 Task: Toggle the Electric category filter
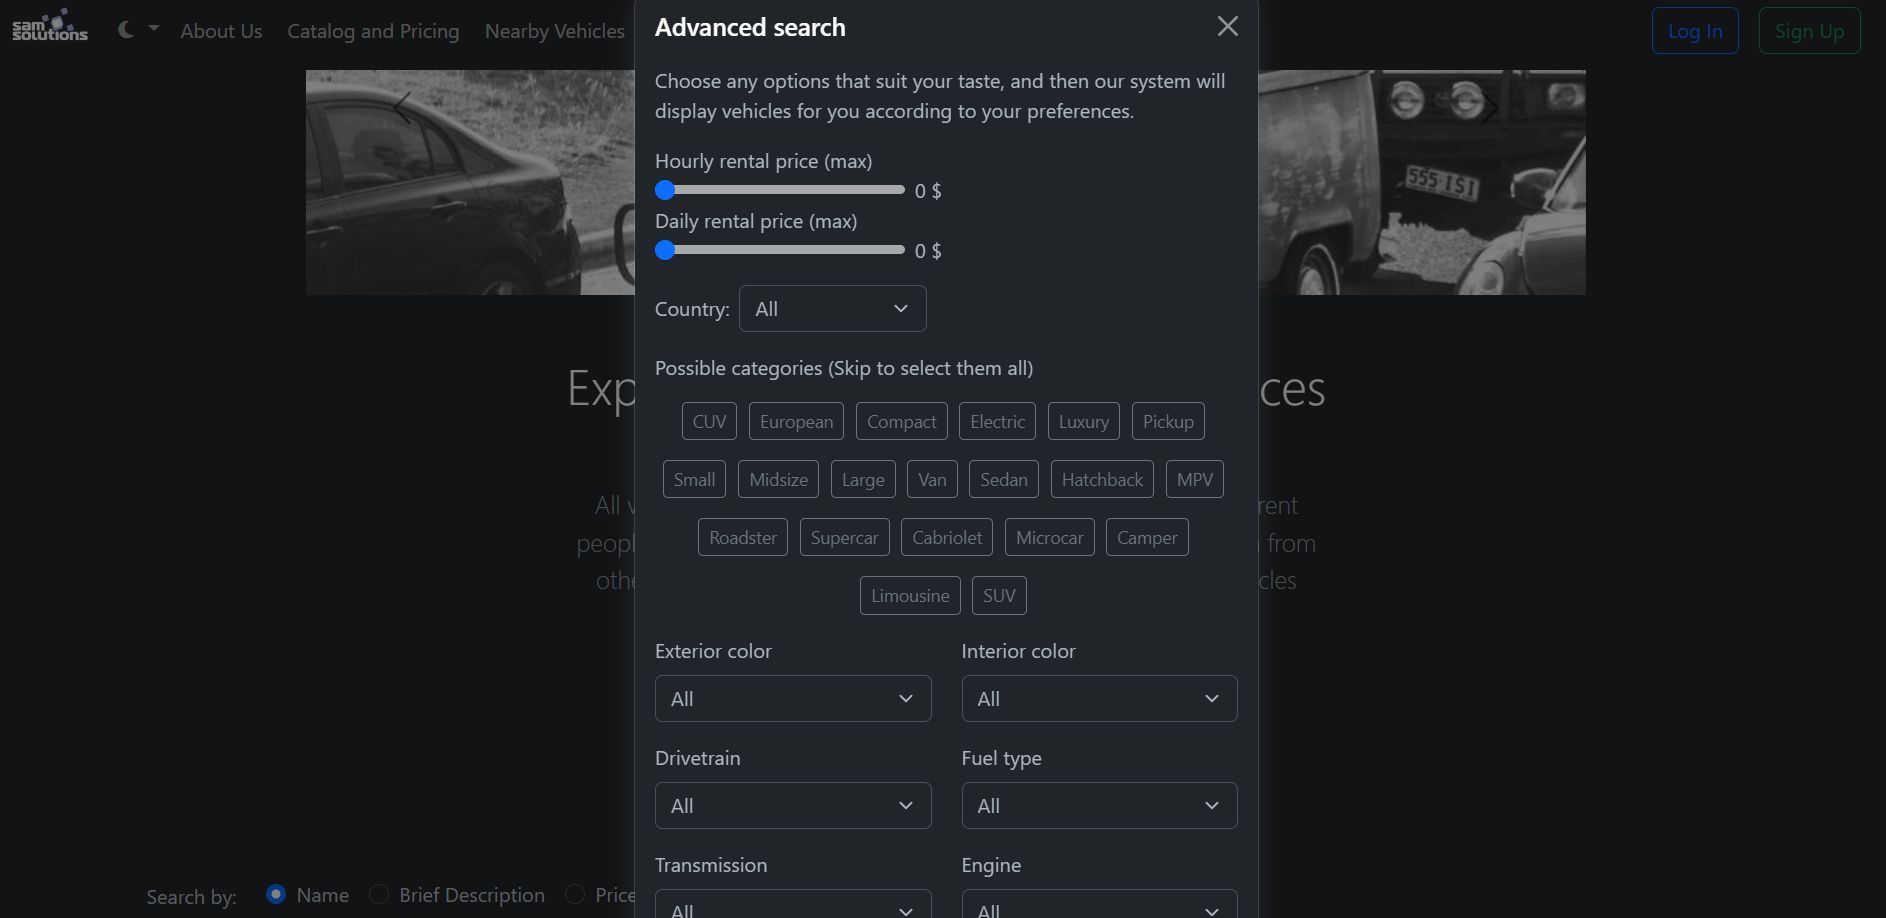point(997,421)
